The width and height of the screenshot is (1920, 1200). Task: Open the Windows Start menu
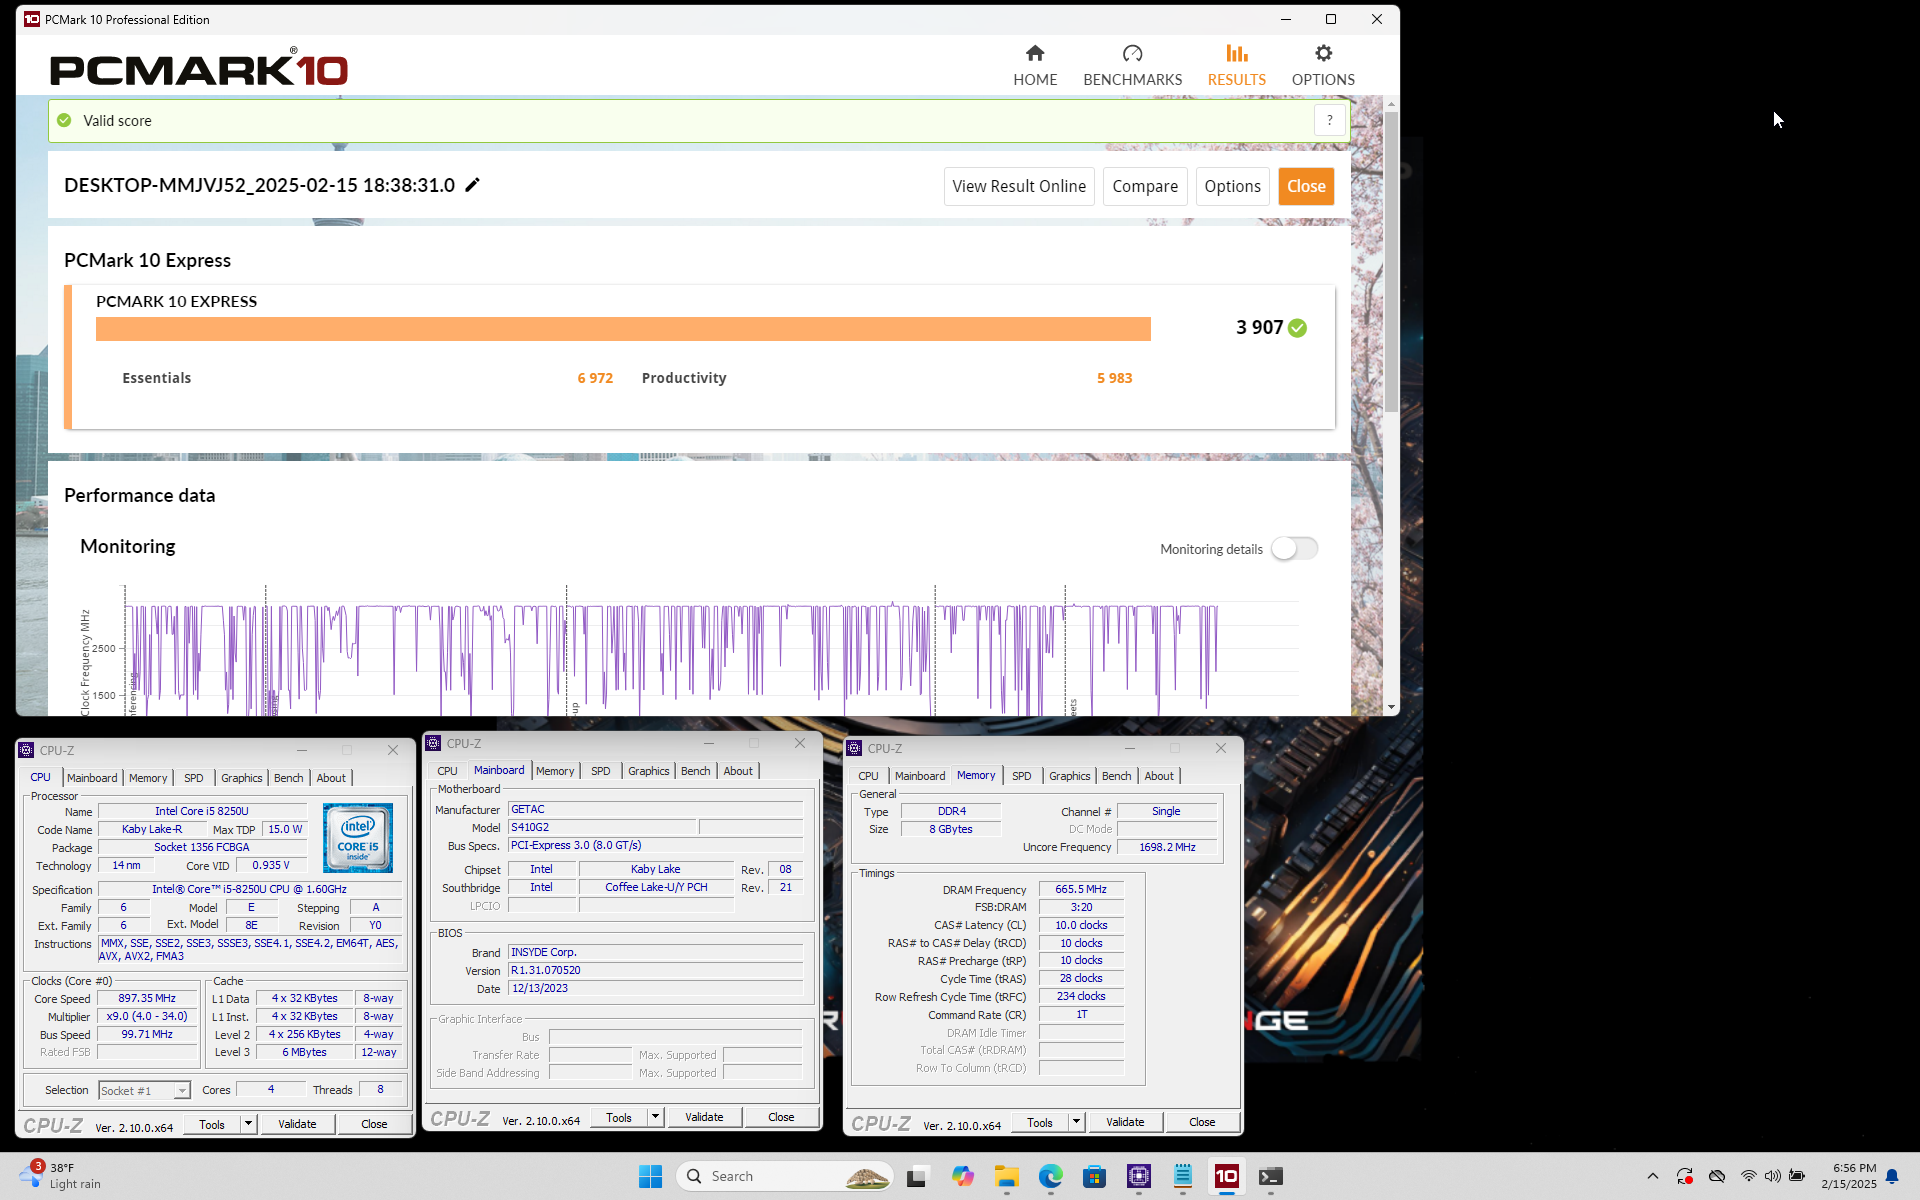click(x=650, y=1176)
